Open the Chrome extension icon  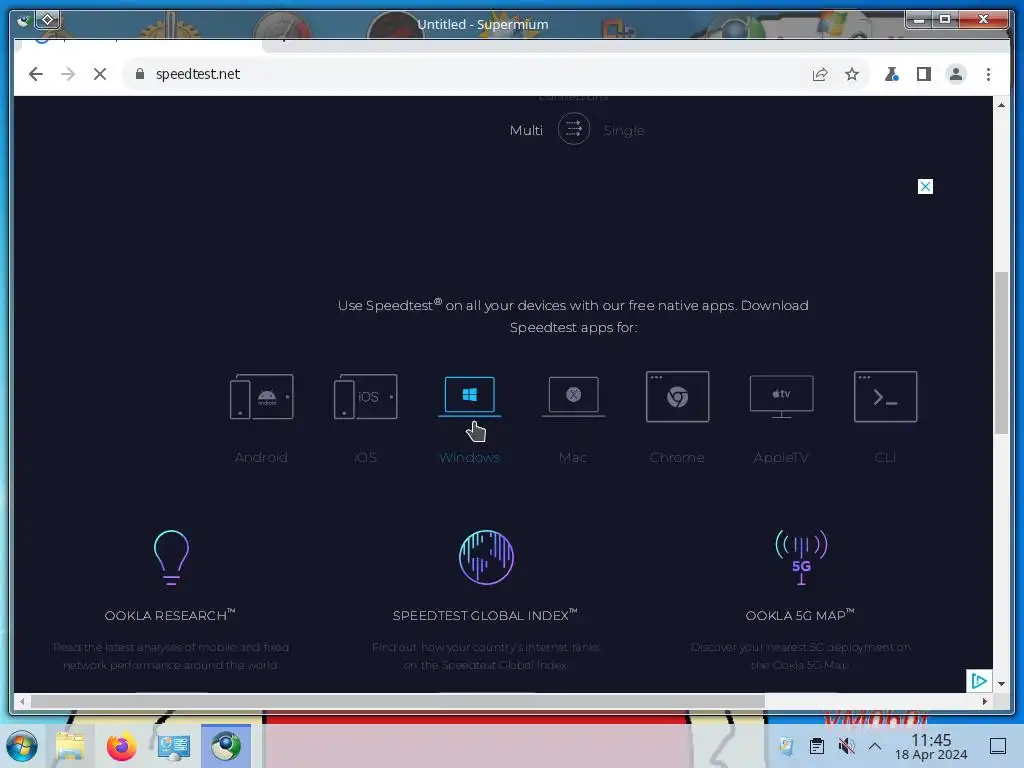click(x=677, y=396)
